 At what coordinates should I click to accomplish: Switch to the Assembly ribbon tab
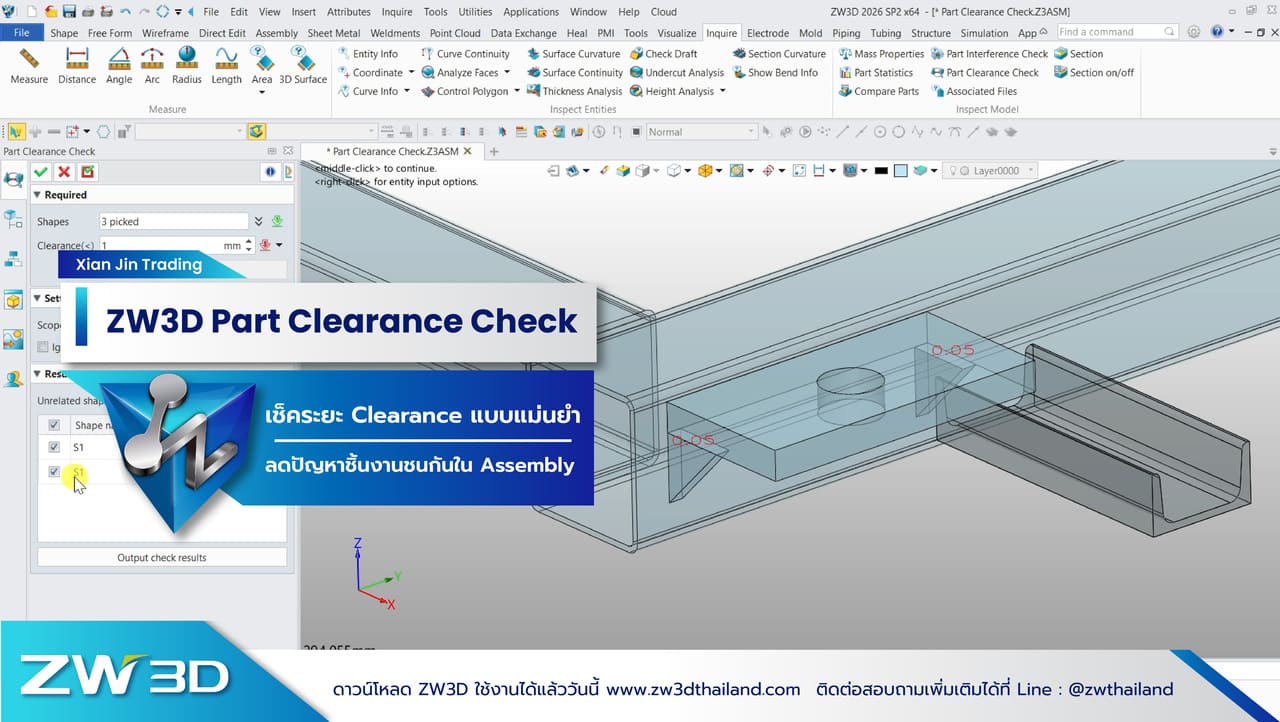(277, 33)
